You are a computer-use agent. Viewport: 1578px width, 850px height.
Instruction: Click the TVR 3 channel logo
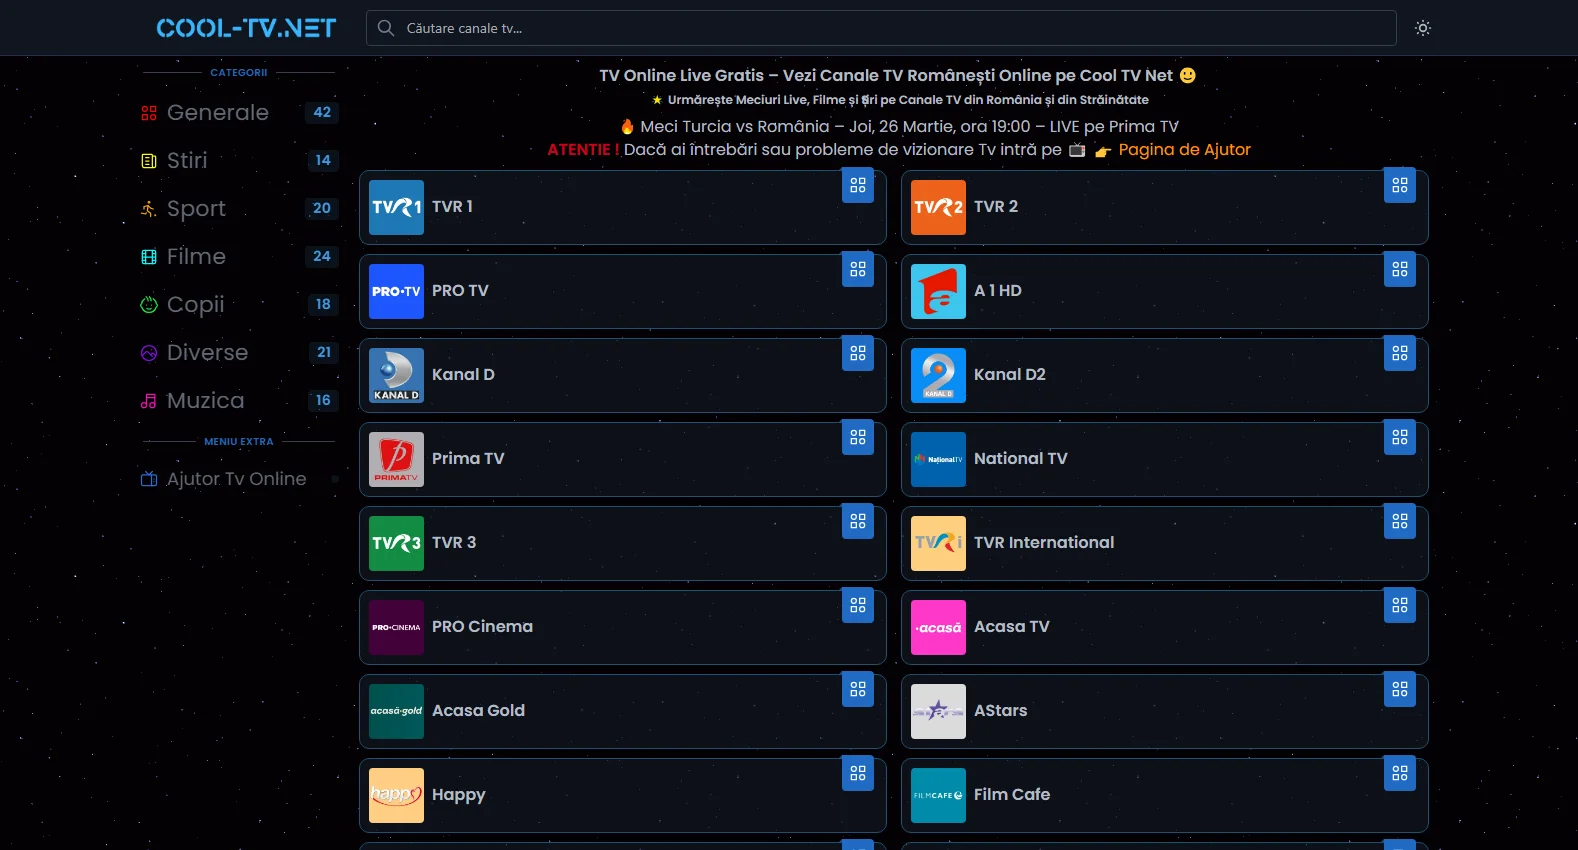[396, 543]
